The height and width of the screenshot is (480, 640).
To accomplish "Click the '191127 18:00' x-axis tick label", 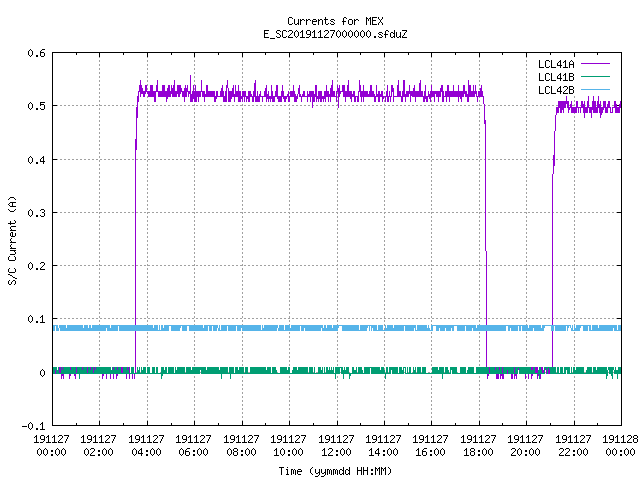I will (x=478, y=446).
